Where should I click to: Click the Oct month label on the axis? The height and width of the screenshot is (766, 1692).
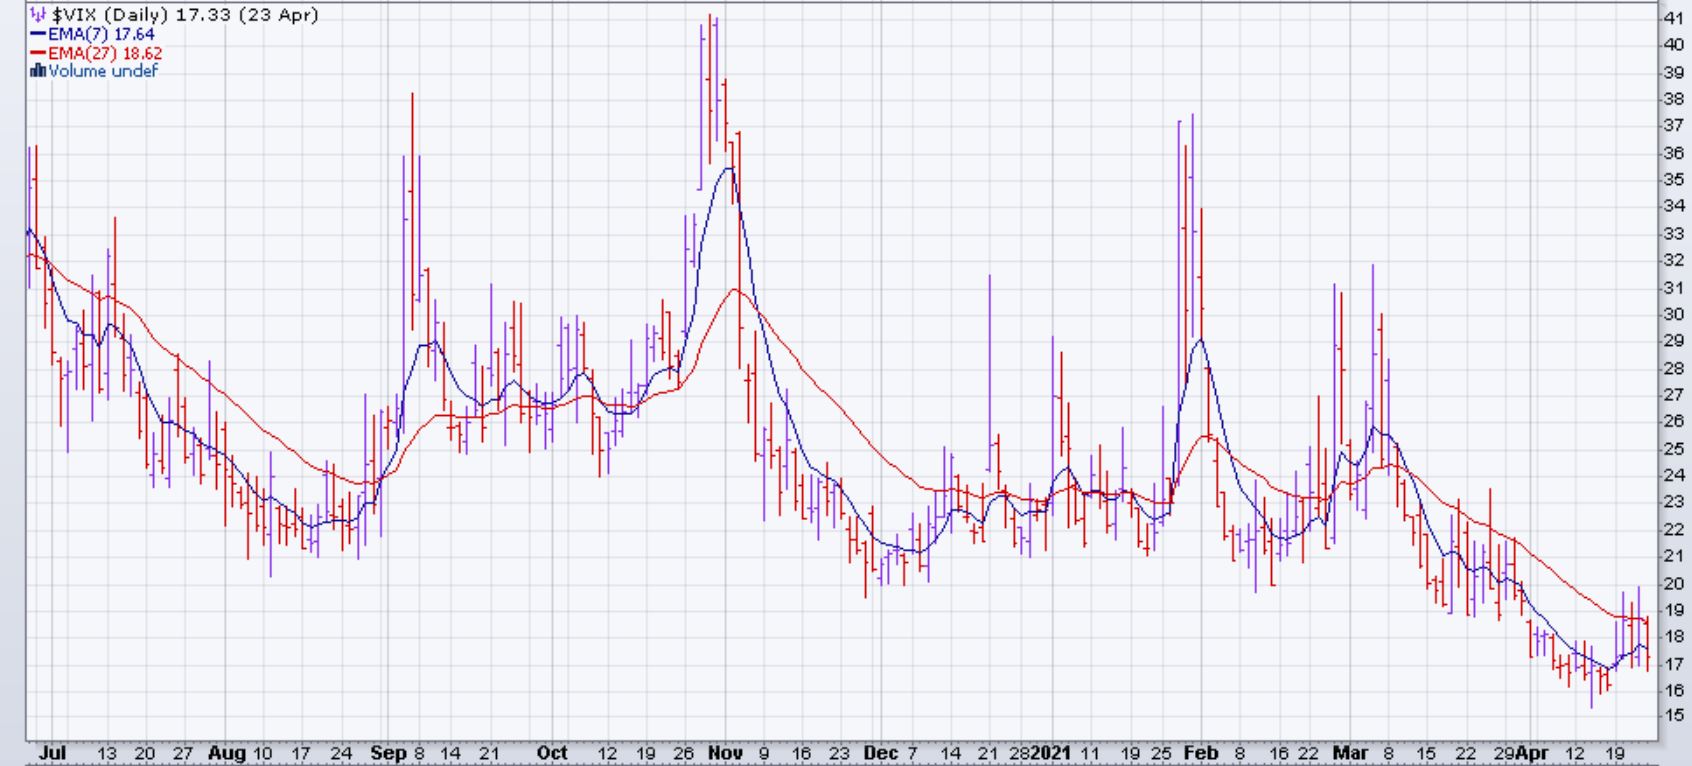(x=552, y=753)
